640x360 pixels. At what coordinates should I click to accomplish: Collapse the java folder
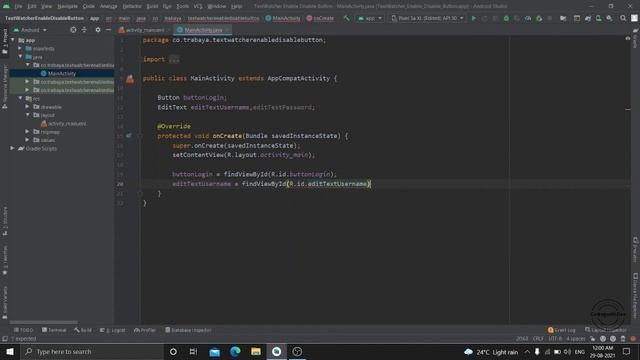pyautogui.click(x=20, y=57)
